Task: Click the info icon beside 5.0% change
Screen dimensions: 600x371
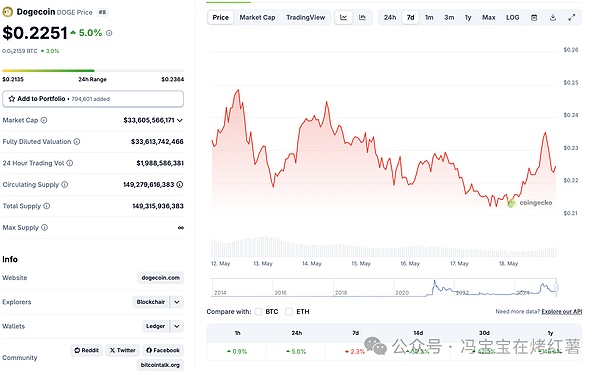Action: (109, 33)
